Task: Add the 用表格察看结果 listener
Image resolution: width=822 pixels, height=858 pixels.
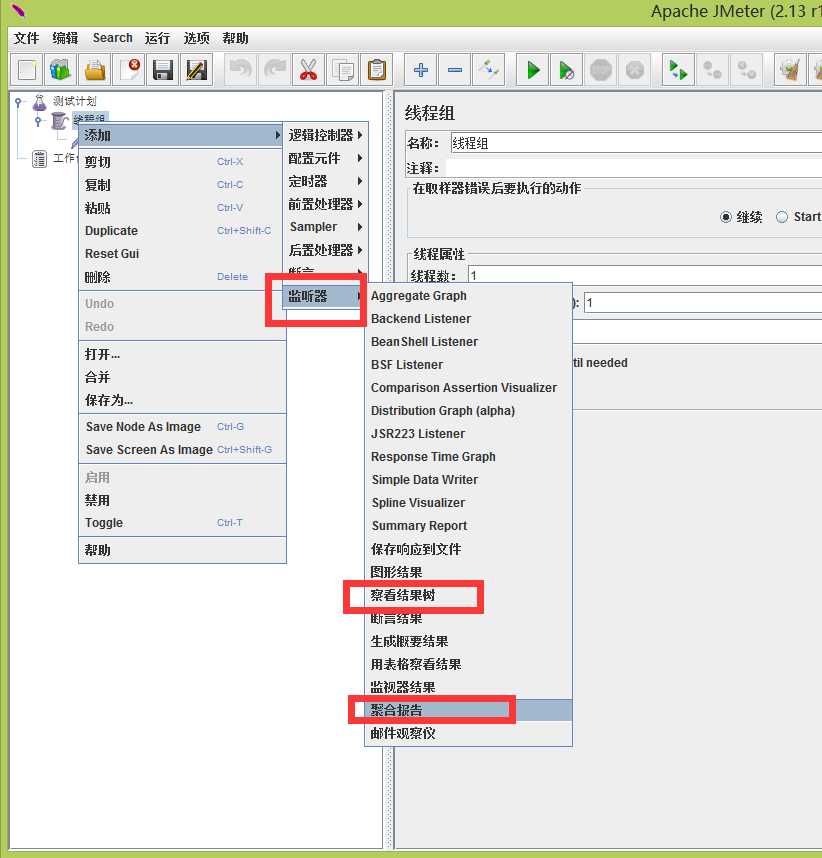Action: pyautogui.click(x=468, y=664)
